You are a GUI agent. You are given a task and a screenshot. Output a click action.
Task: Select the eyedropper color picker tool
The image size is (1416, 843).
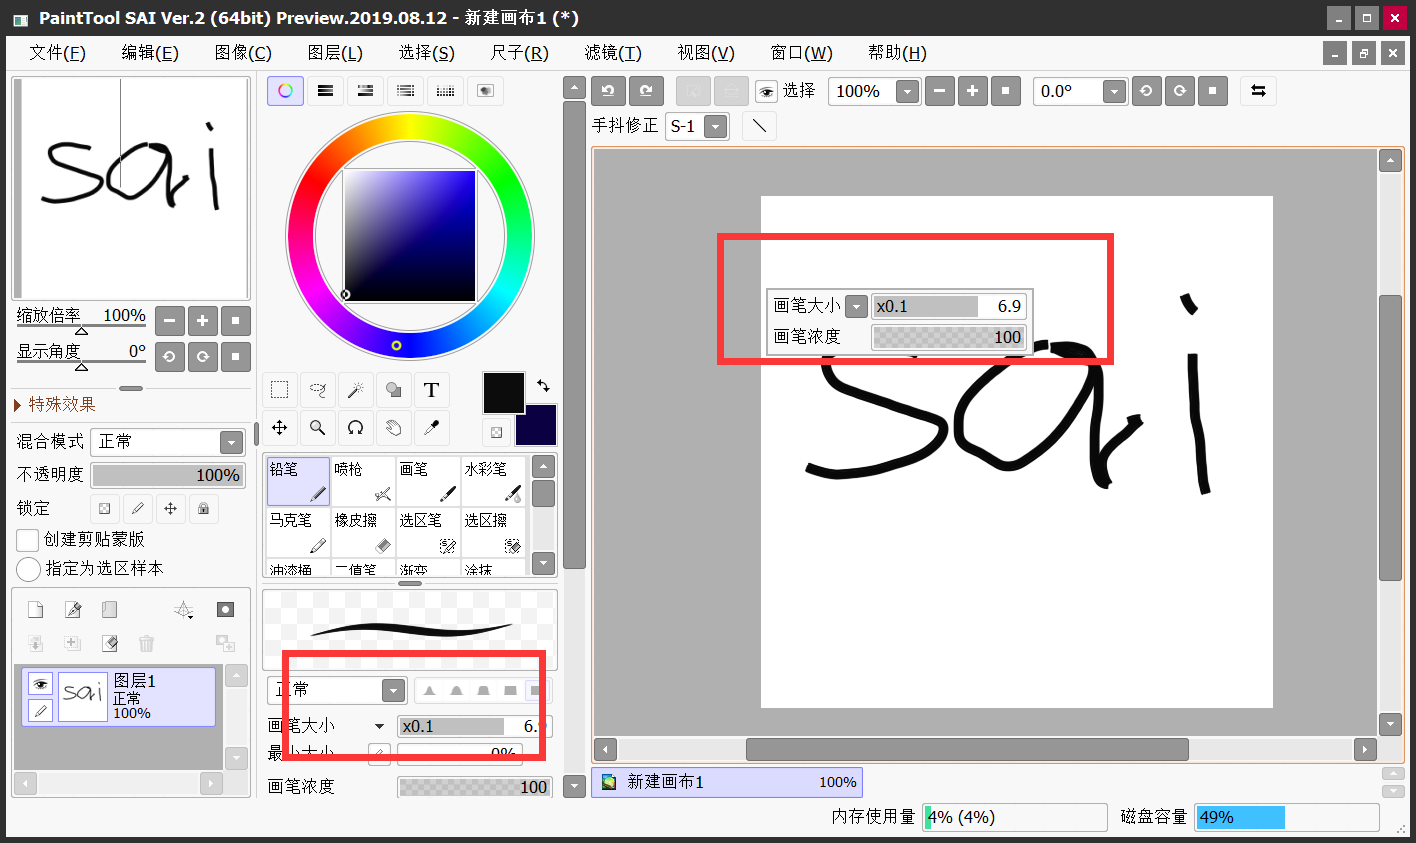click(431, 428)
